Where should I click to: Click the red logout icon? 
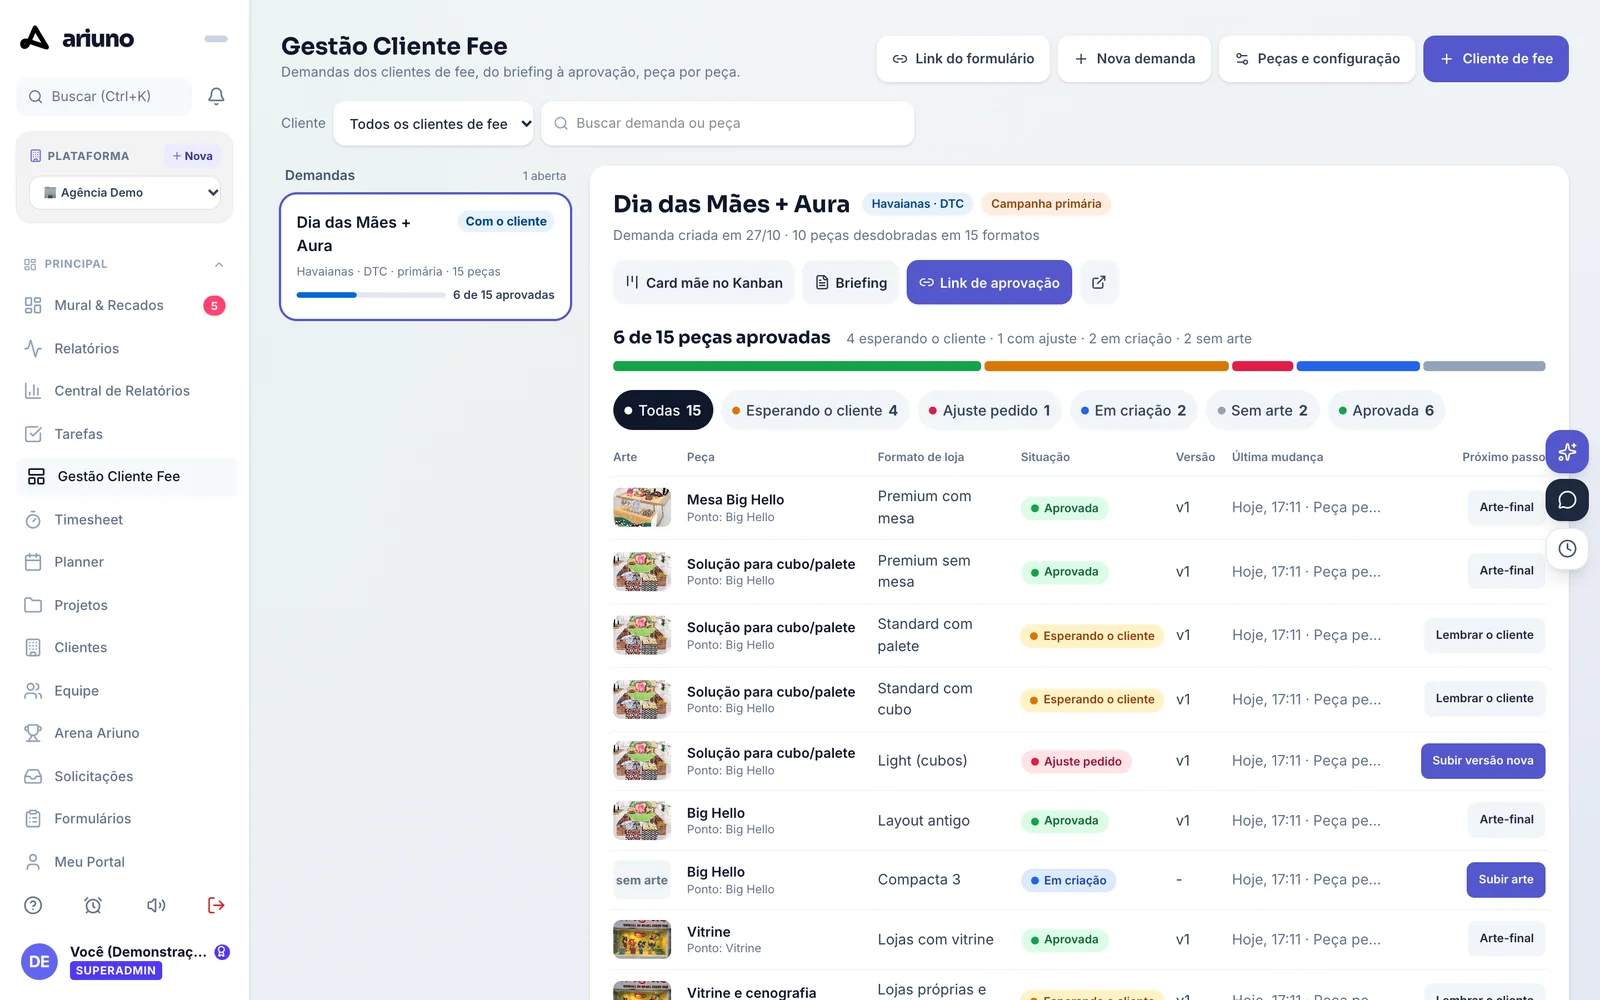tap(216, 905)
